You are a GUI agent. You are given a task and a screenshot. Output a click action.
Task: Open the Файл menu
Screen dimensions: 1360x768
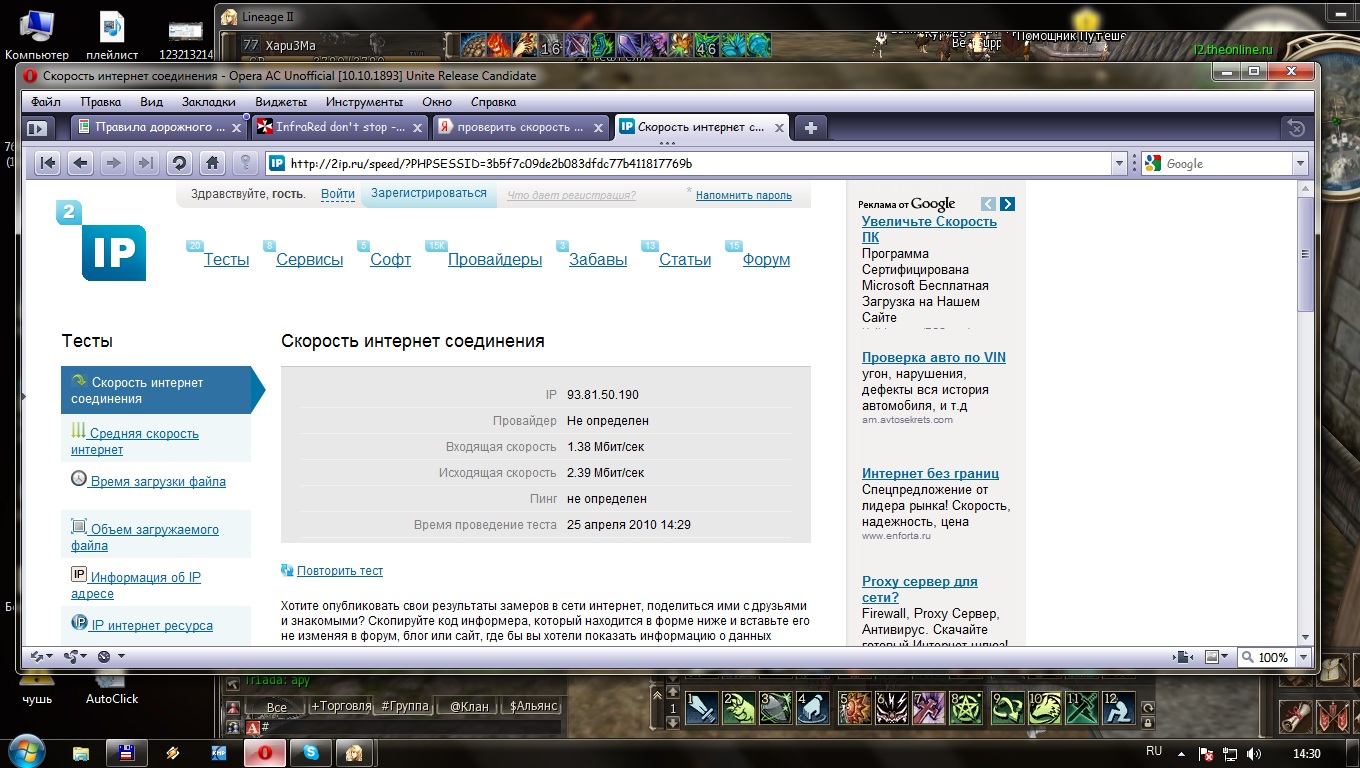pyautogui.click(x=46, y=101)
